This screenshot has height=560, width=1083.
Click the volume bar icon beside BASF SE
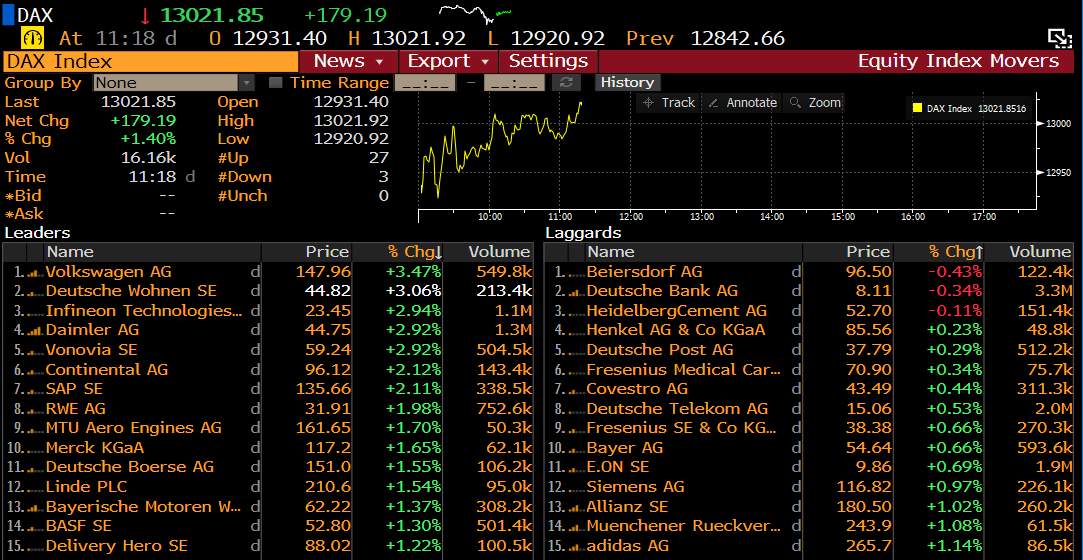point(35,527)
